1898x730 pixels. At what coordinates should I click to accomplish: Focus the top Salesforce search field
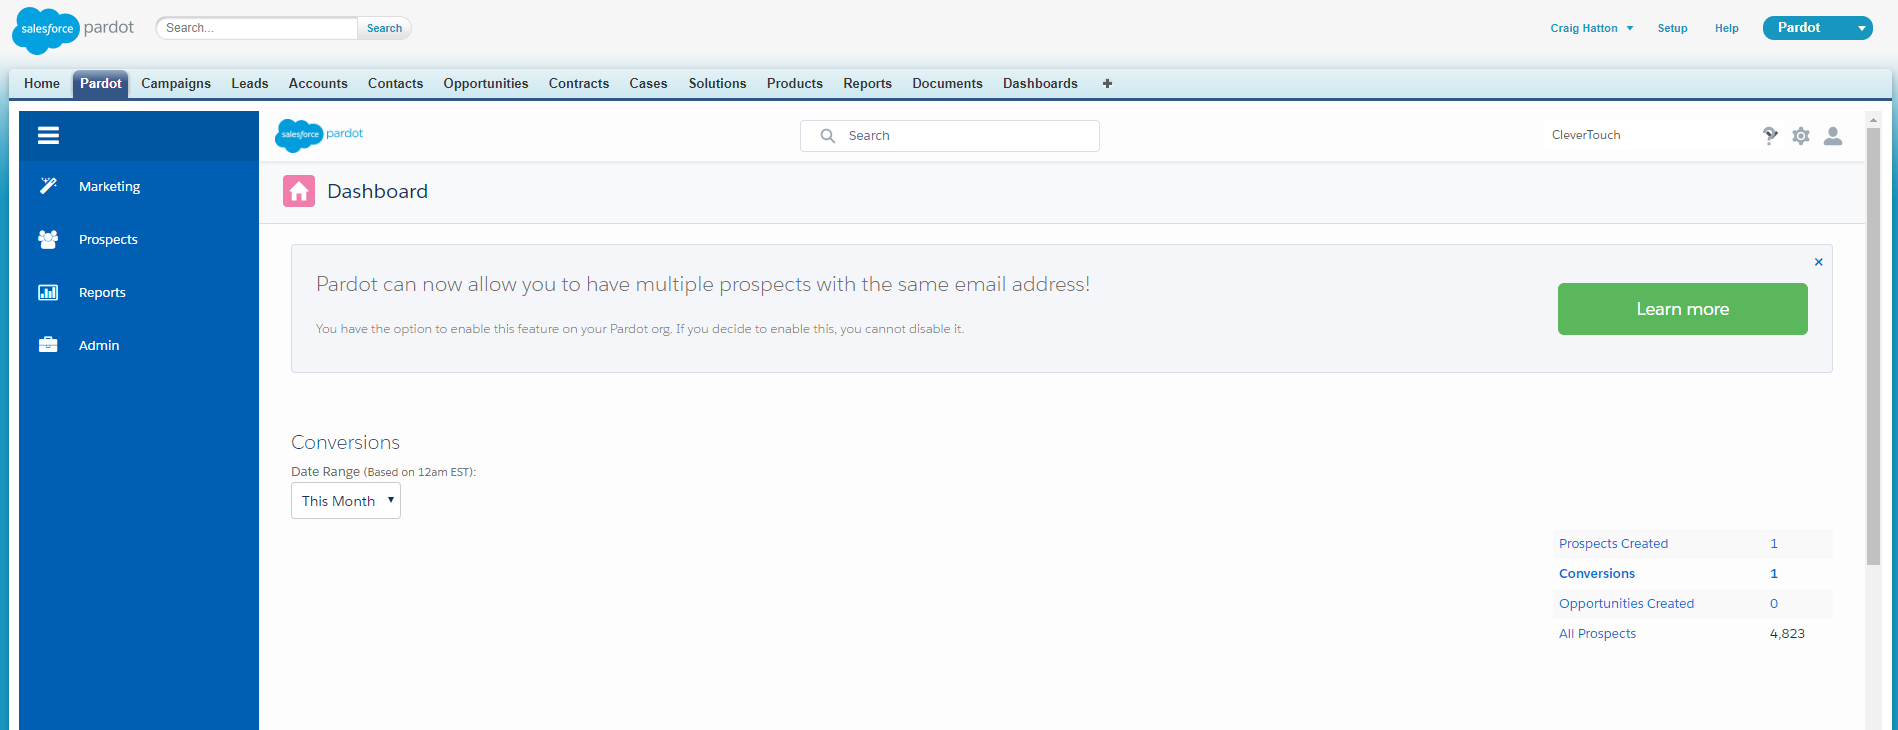[257, 28]
